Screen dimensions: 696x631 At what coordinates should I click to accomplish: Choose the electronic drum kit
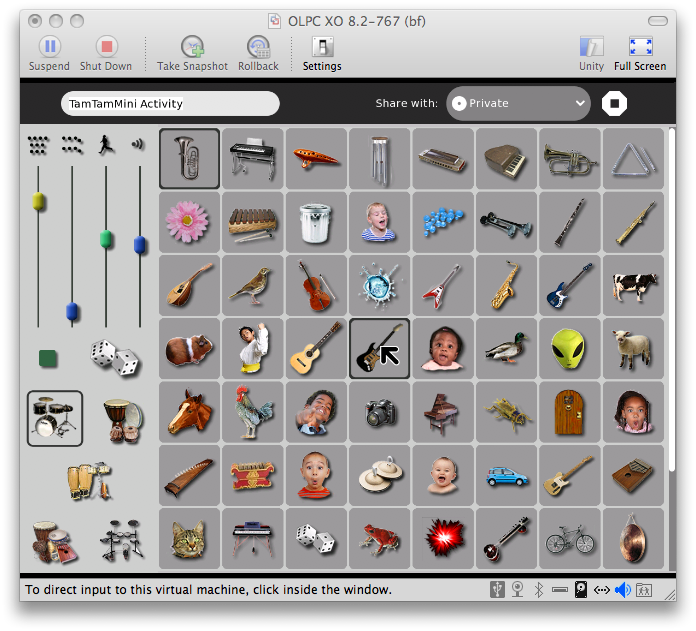(x=122, y=540)
